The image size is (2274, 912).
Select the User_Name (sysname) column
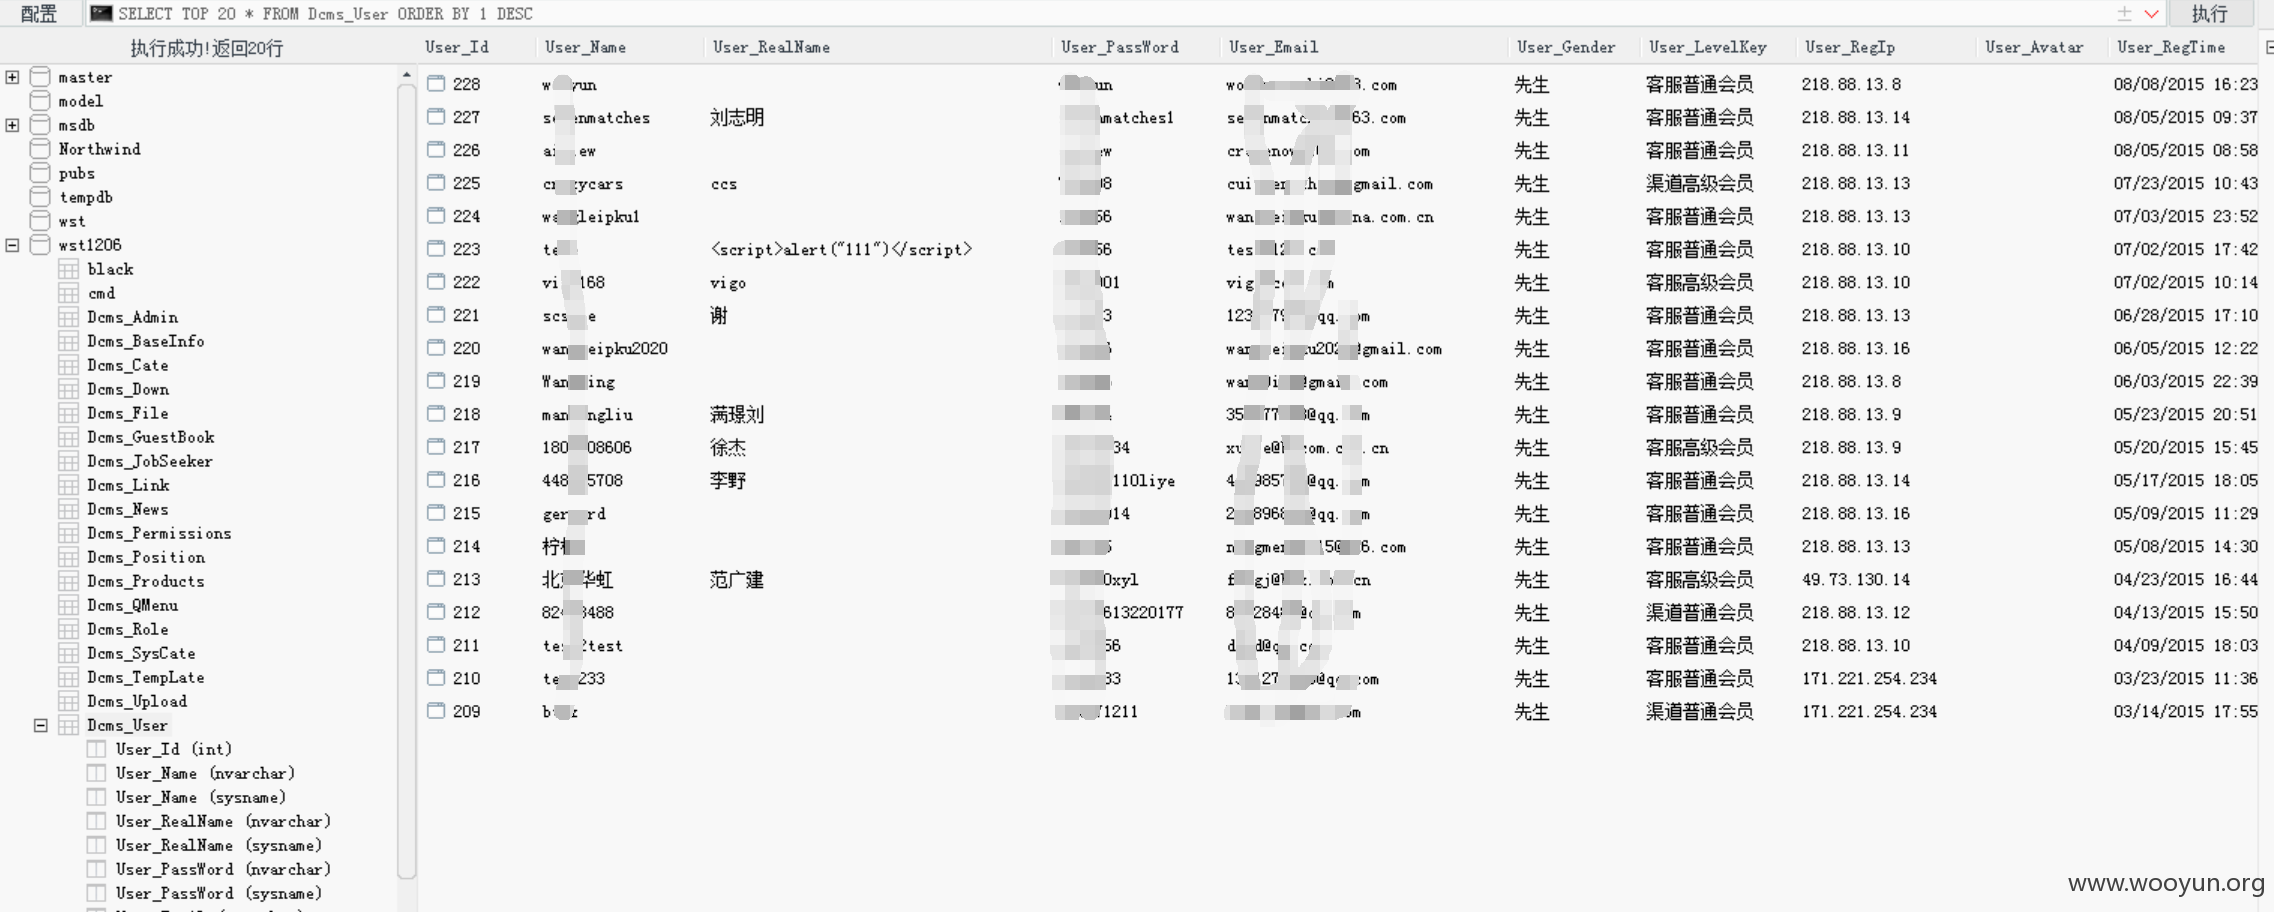click(201, 797)
